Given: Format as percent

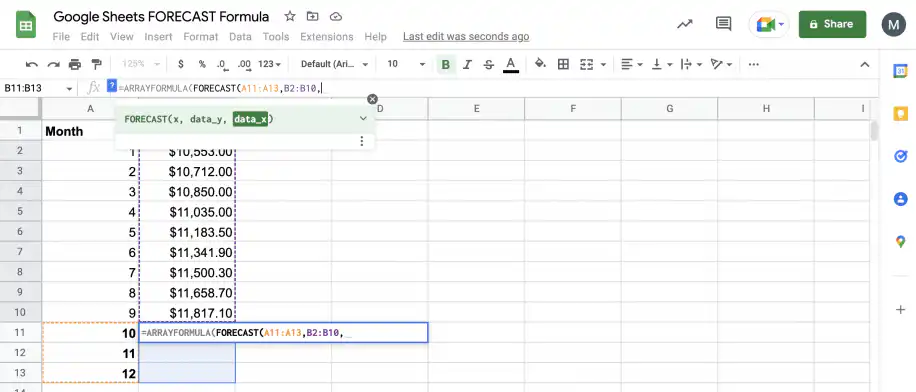Looking at the screenshot, I should 202,64.
